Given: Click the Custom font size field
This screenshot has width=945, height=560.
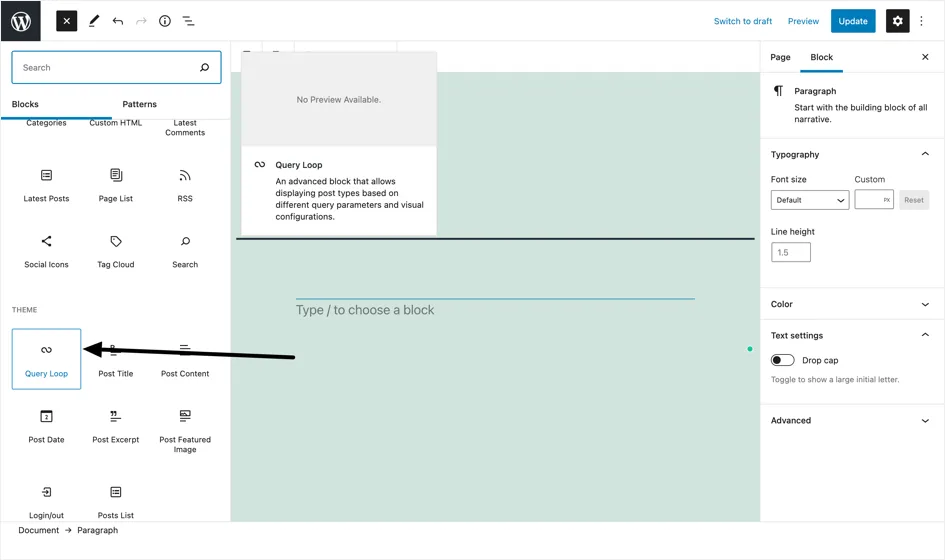Looking at the screenshot, I should (874, 200).
